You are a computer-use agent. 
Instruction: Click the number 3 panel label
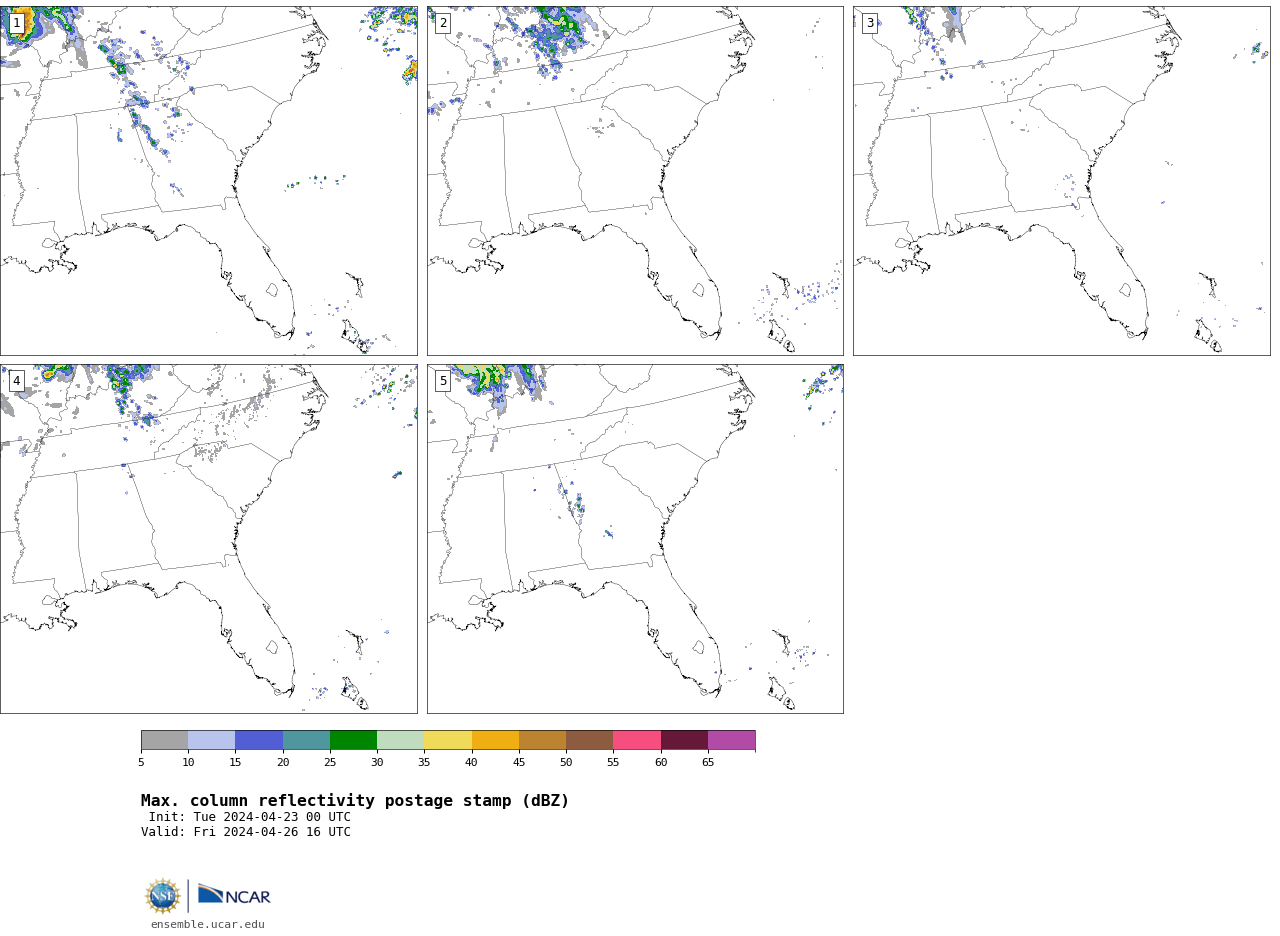click(x=870, y=23)
